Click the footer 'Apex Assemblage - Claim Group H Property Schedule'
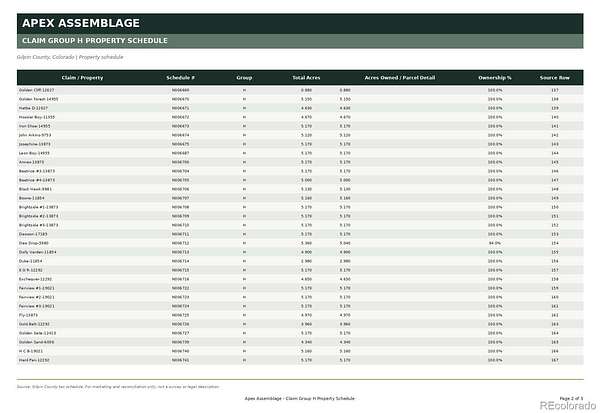Image resolution: width=600 pixels, height=413 pixels. click(x=300, y=398)
